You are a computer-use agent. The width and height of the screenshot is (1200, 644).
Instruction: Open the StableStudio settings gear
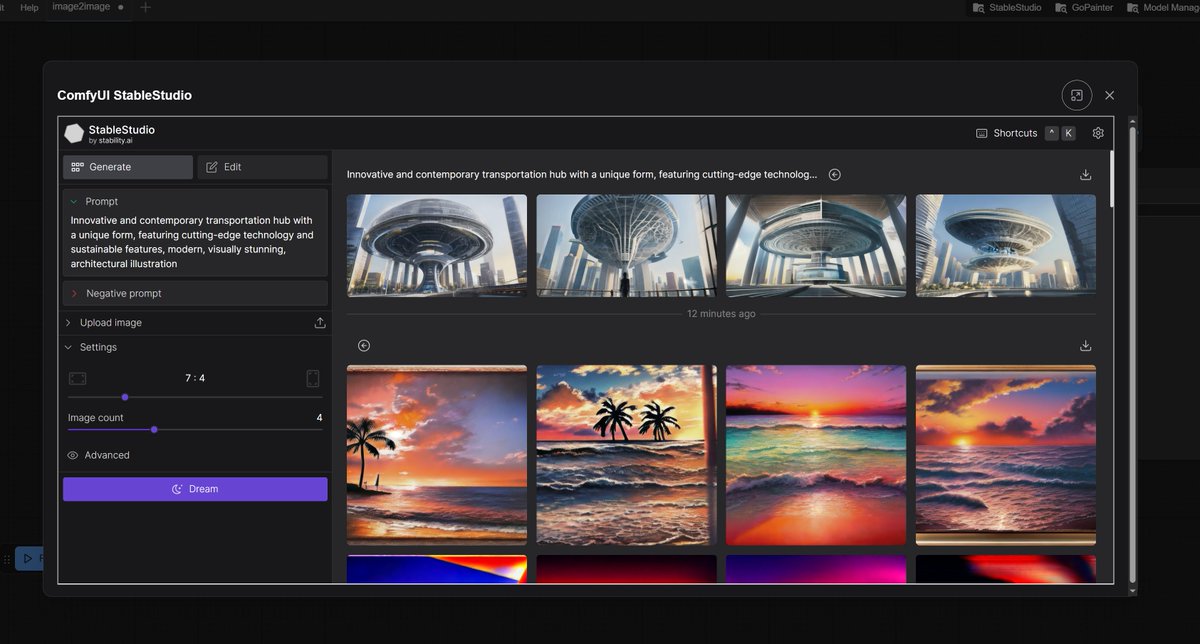click(1098, 133)
